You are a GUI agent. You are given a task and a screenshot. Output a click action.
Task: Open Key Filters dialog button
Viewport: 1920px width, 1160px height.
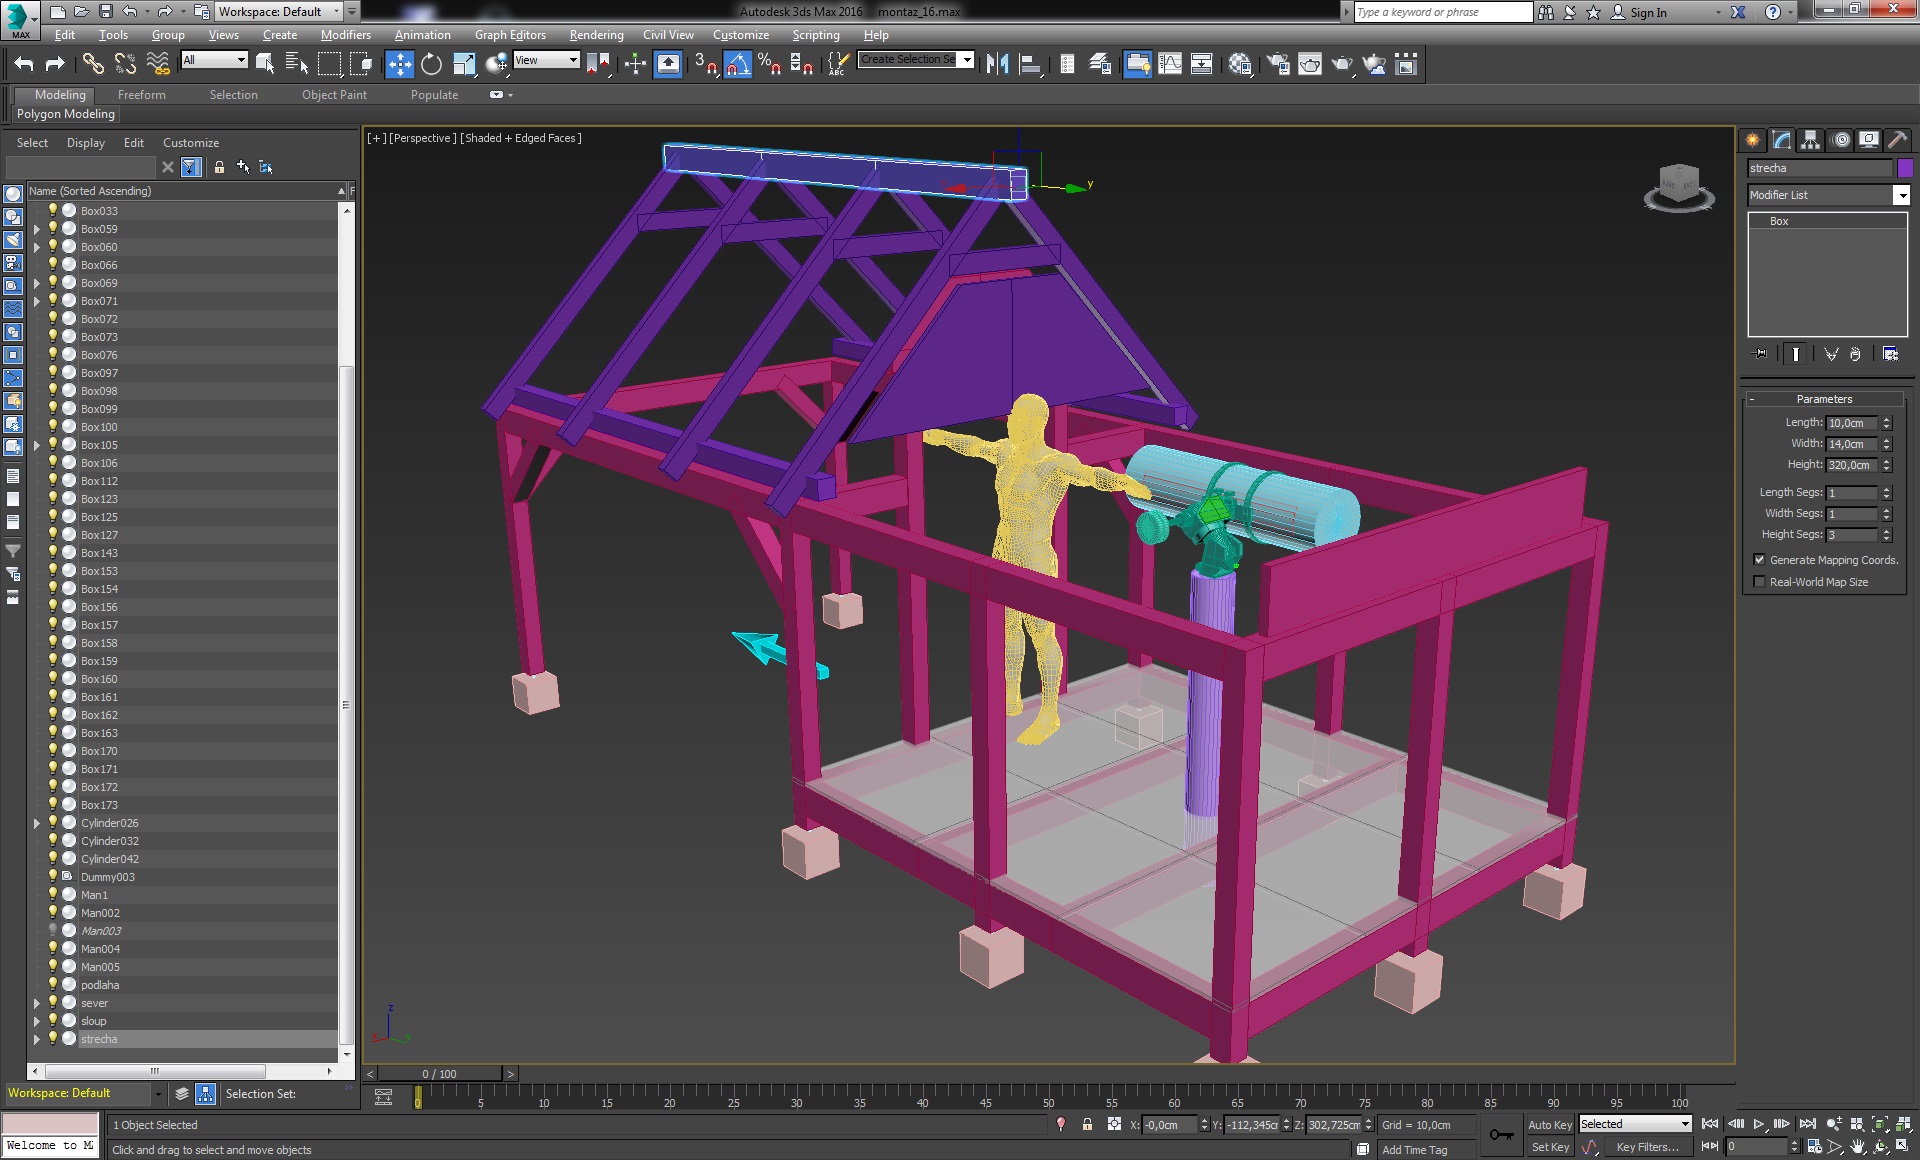click(x=1647, y=1147)
